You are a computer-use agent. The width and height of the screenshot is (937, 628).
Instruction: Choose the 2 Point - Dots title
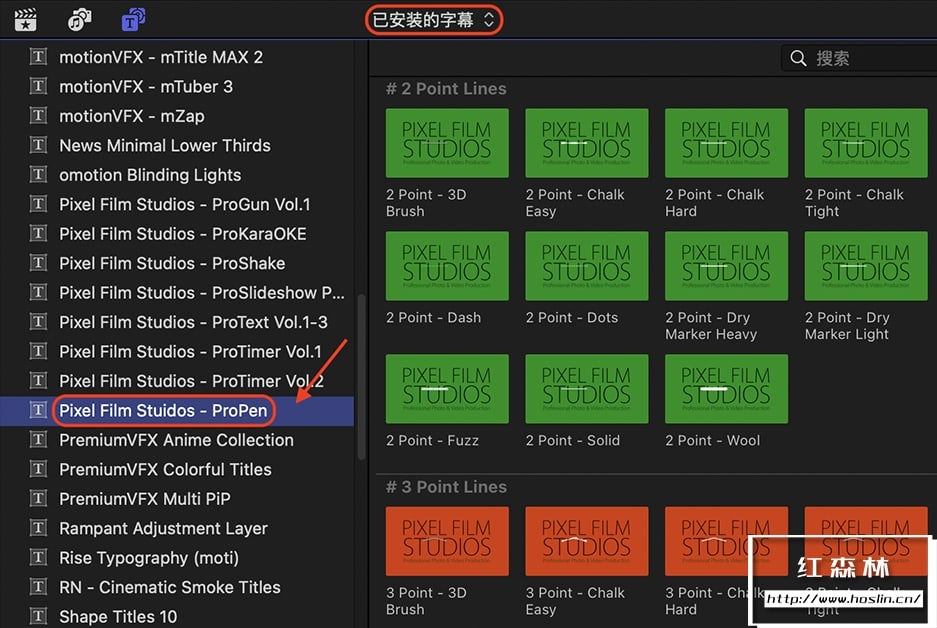pyautogui.click(x=587, y=266)
